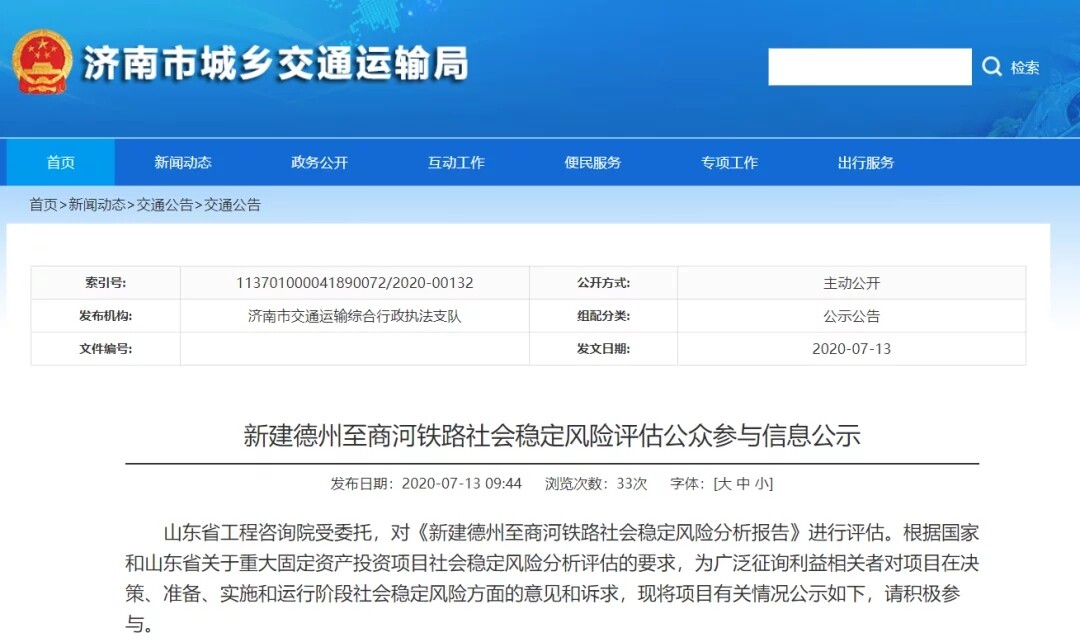Open the 首页 tab in navigation bar

(x=60, y=162)
